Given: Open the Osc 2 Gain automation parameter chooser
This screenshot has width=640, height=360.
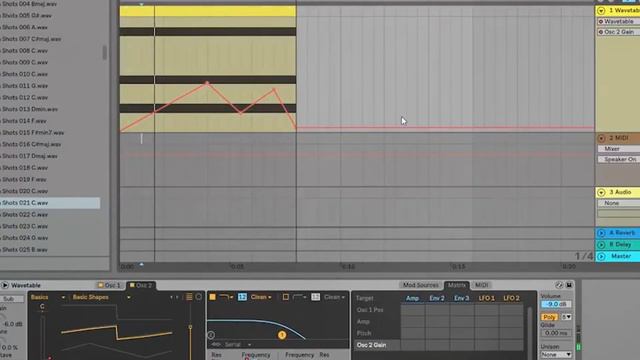Looking at the screenshot, I should tap(618, 32).
